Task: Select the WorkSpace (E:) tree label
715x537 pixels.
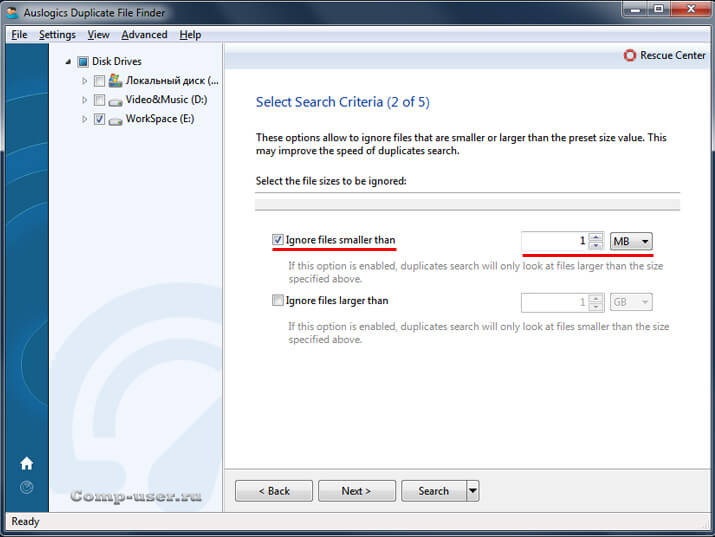Action: 160,119
